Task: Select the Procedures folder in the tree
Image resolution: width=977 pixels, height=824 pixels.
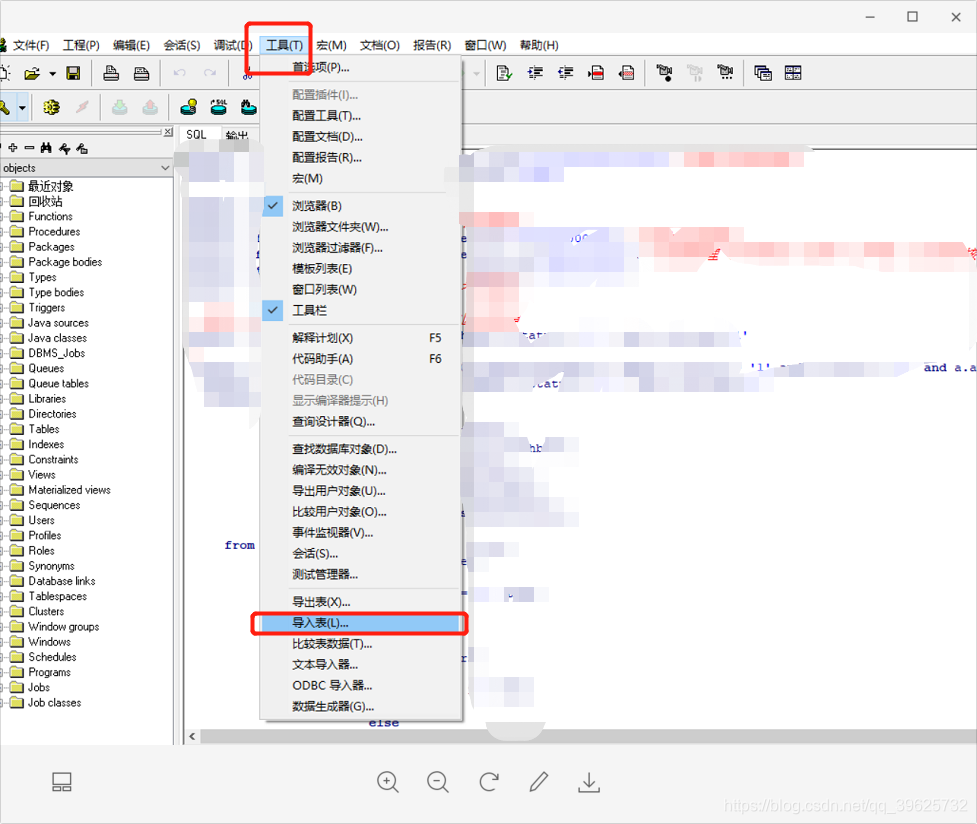Action: pos(54,231)
